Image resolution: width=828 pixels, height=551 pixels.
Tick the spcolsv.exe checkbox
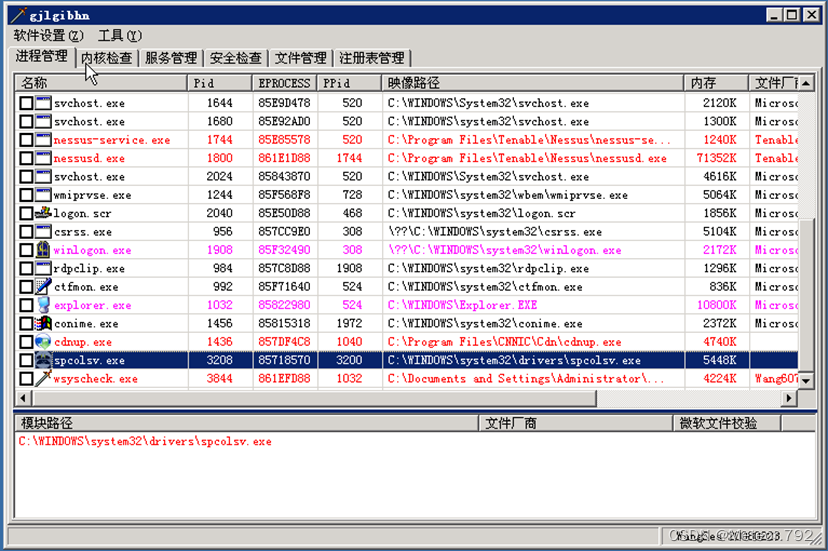[26, 360]
